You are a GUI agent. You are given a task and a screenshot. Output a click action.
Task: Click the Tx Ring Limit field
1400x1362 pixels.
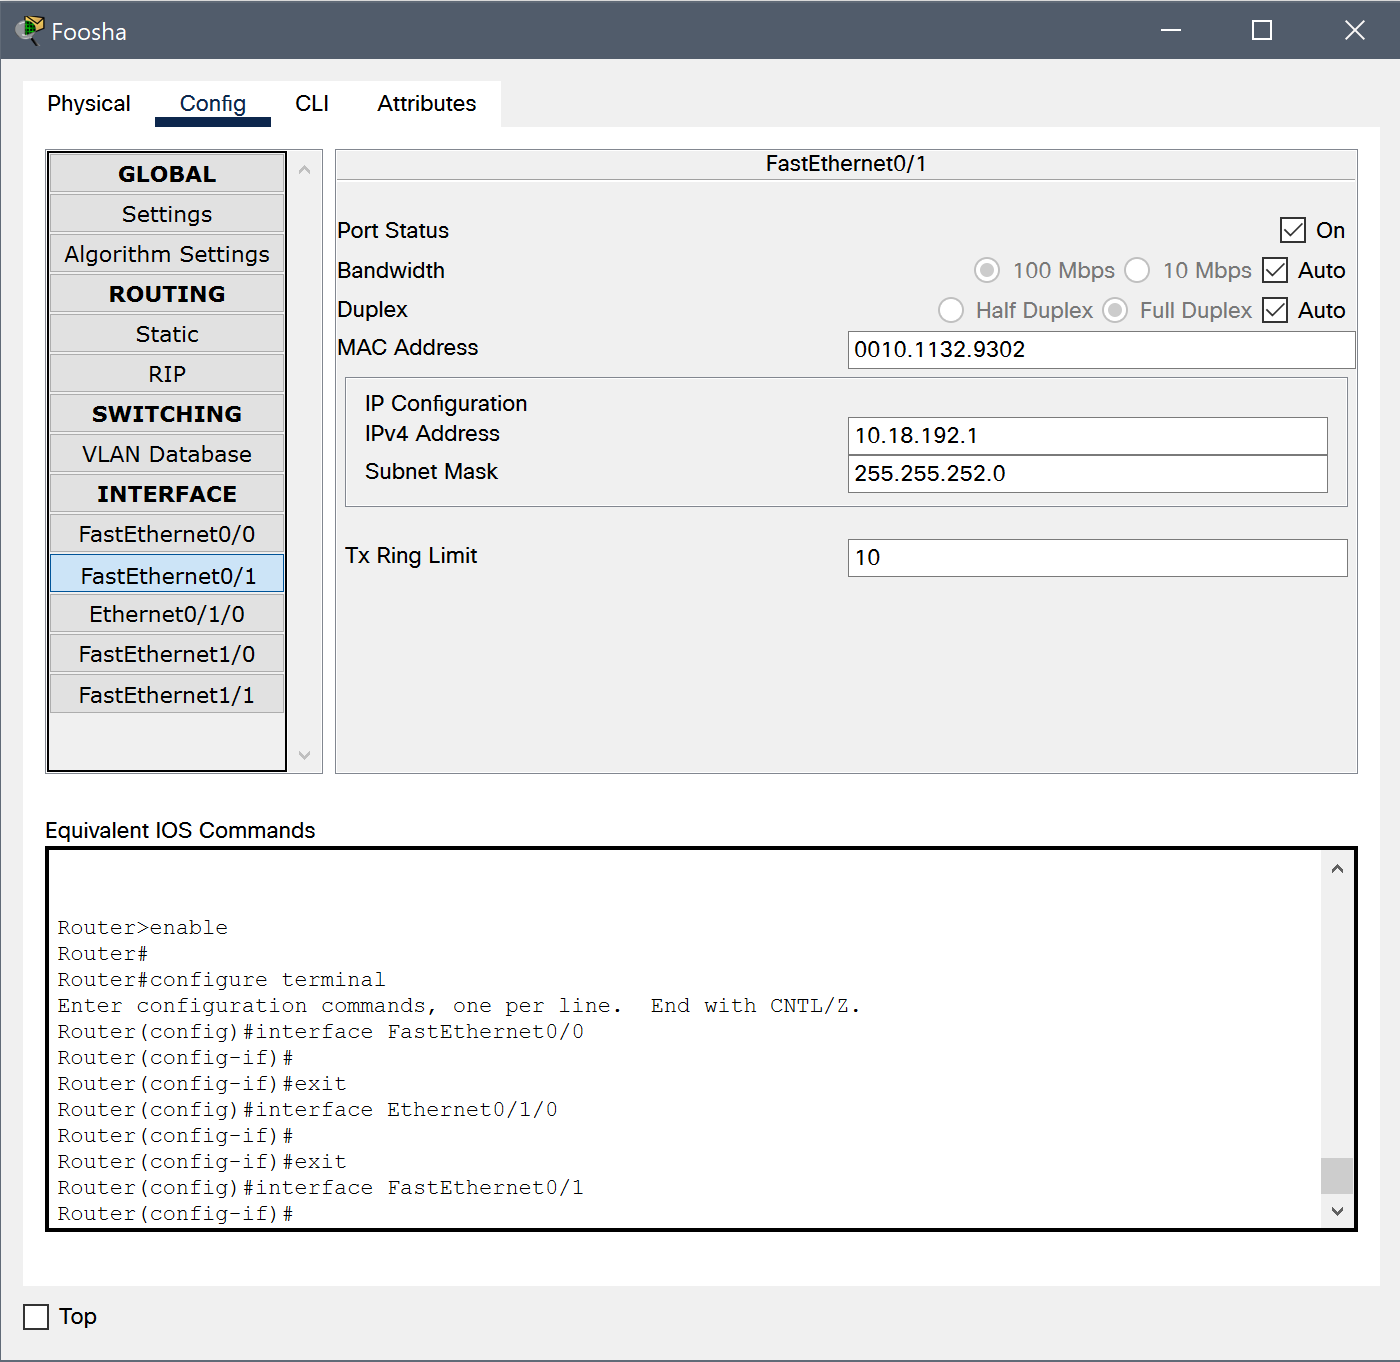click(x=1097, y=558)
